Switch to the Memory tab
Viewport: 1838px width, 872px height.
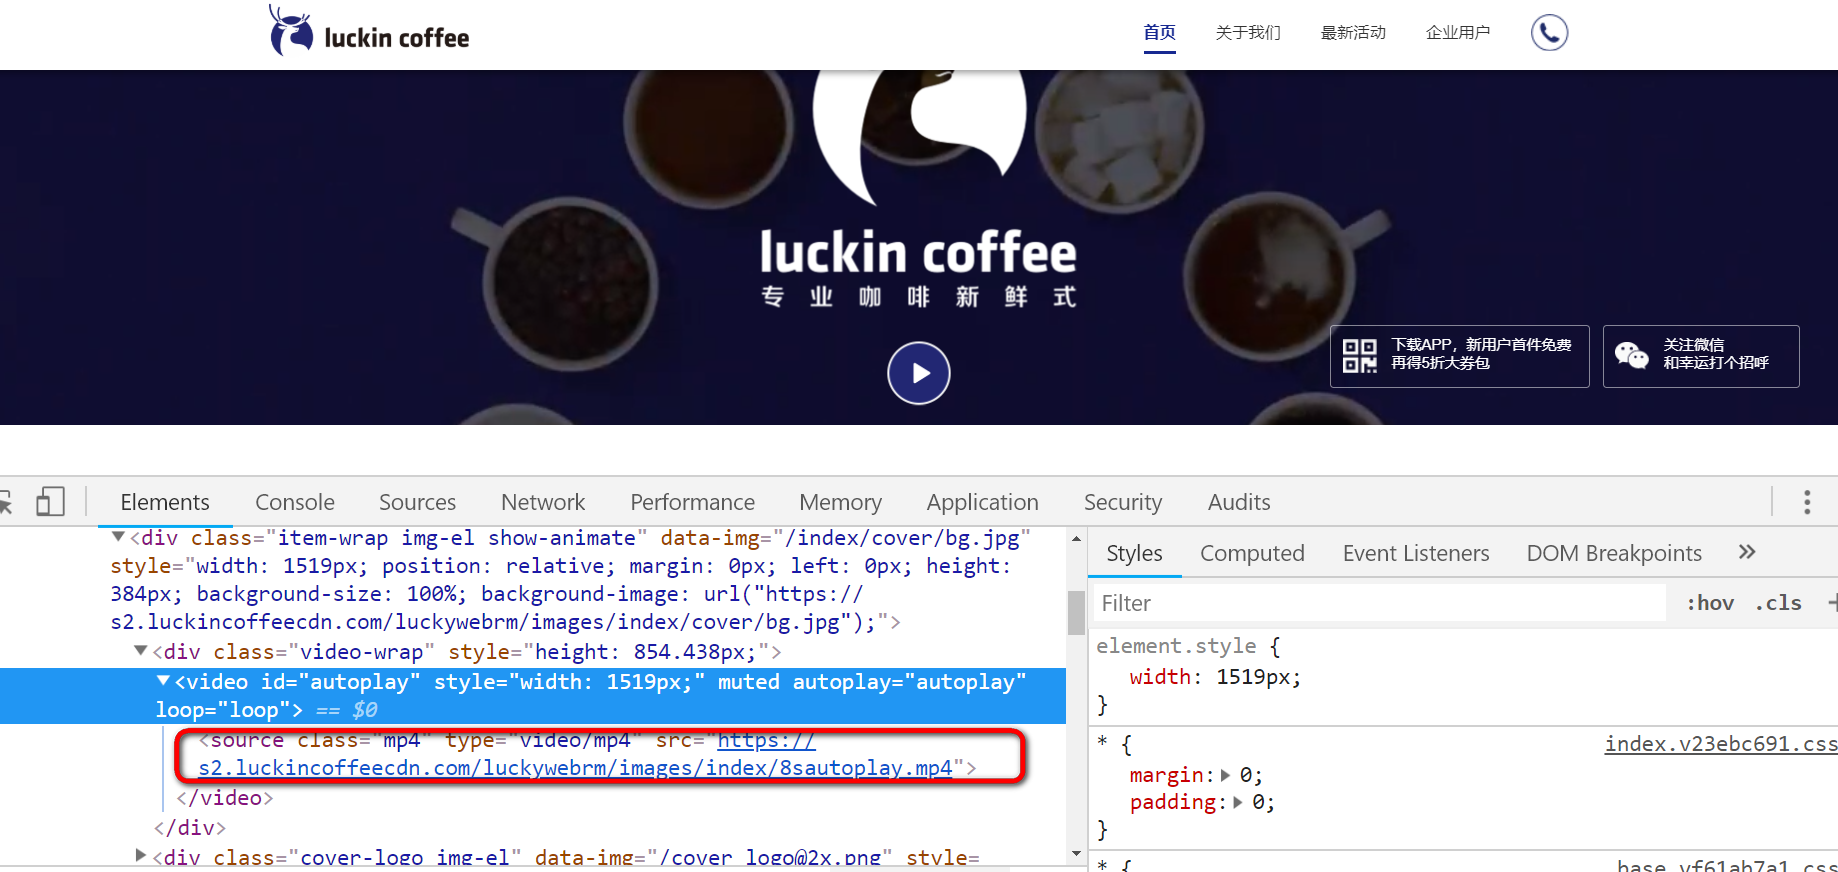coord(840,502)
